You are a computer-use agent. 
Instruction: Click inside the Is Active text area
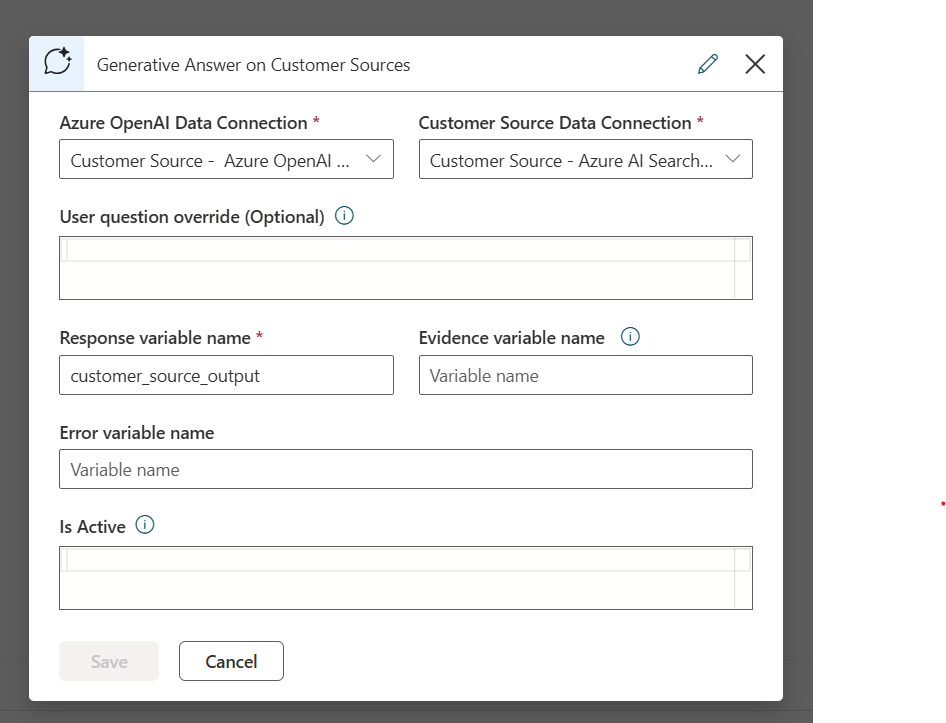pos(406,578)
